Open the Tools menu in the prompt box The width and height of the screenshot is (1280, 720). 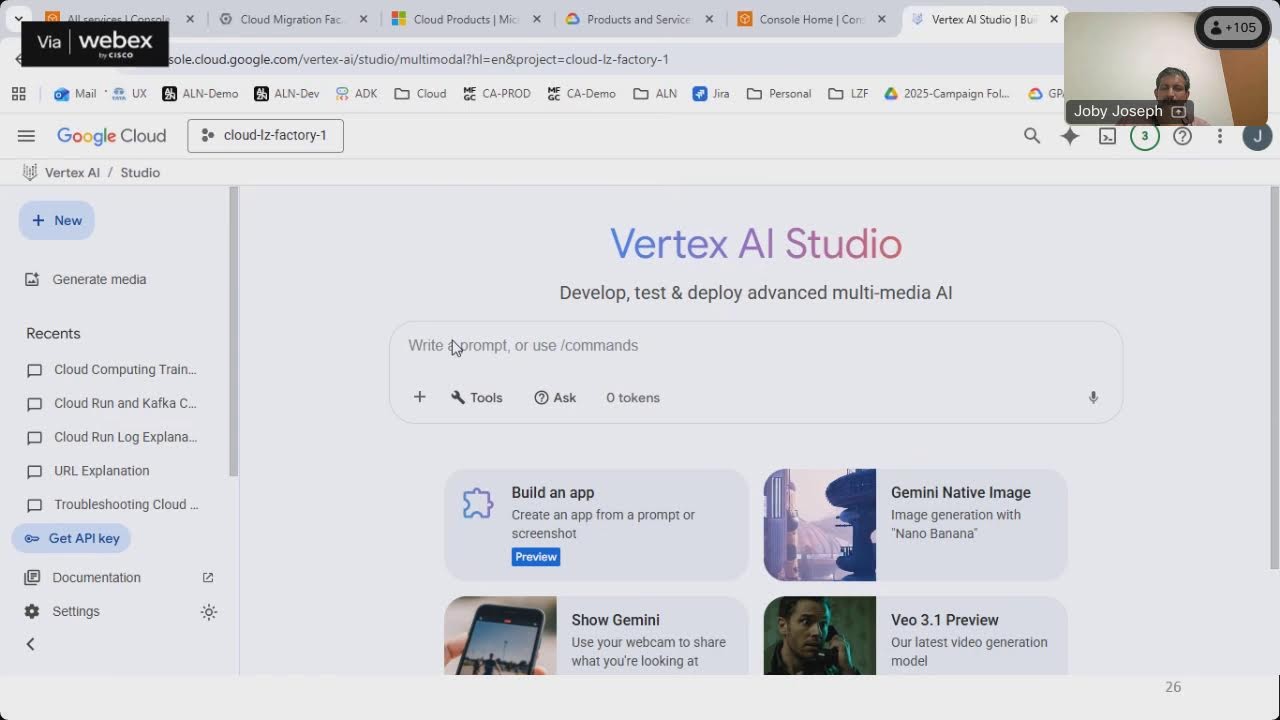tap(477, 398)
